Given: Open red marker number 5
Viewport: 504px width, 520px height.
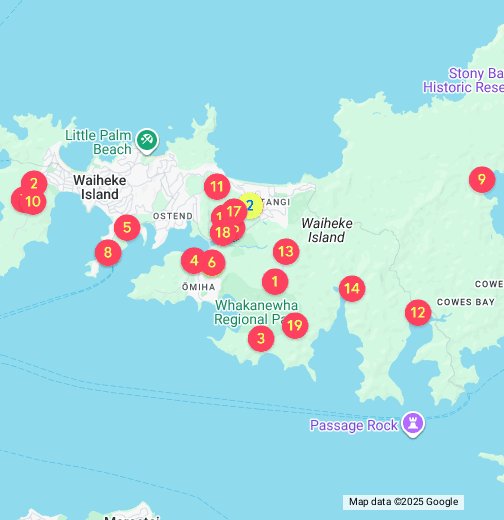Looking at the screenshot, I should (127, 228).
